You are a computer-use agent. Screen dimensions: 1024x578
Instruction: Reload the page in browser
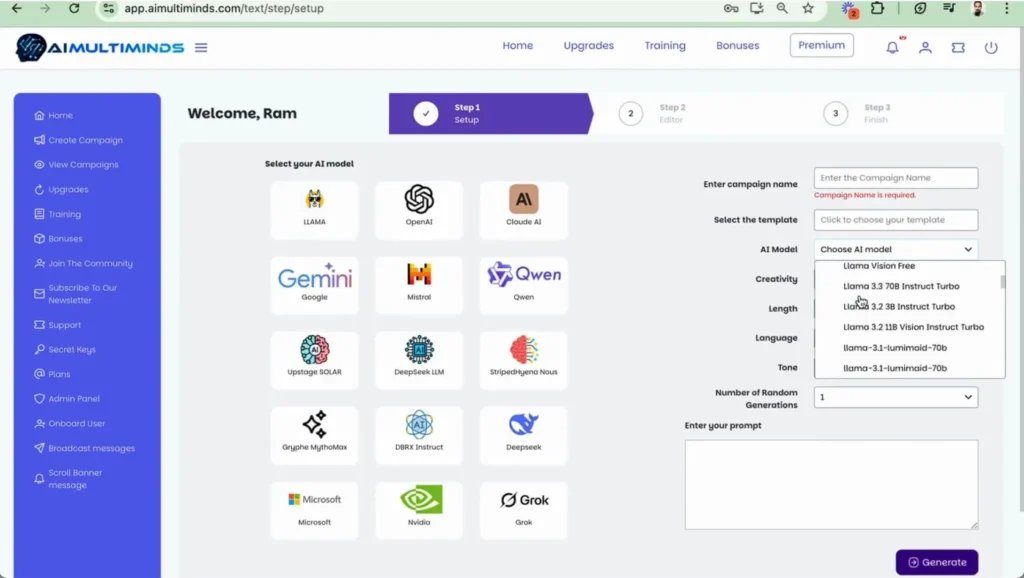[x=74, y=8]
